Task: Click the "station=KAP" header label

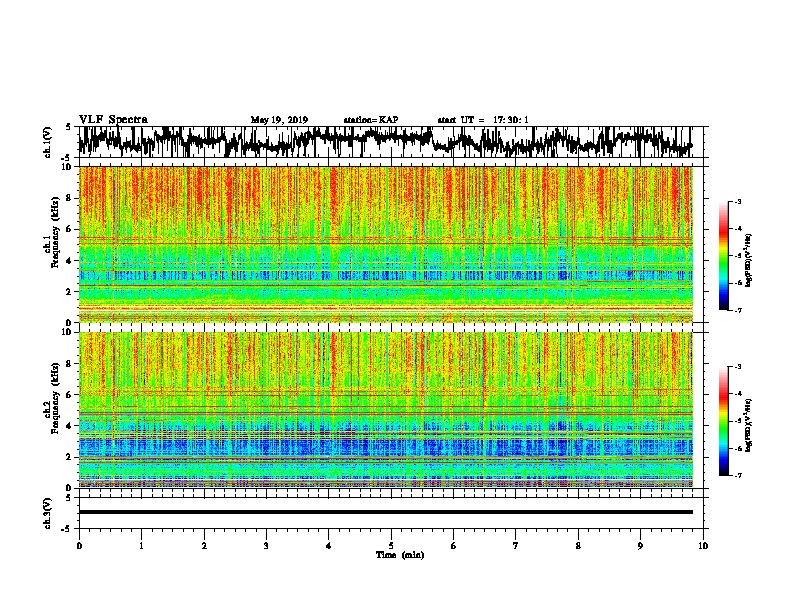Action: point(370,120)
